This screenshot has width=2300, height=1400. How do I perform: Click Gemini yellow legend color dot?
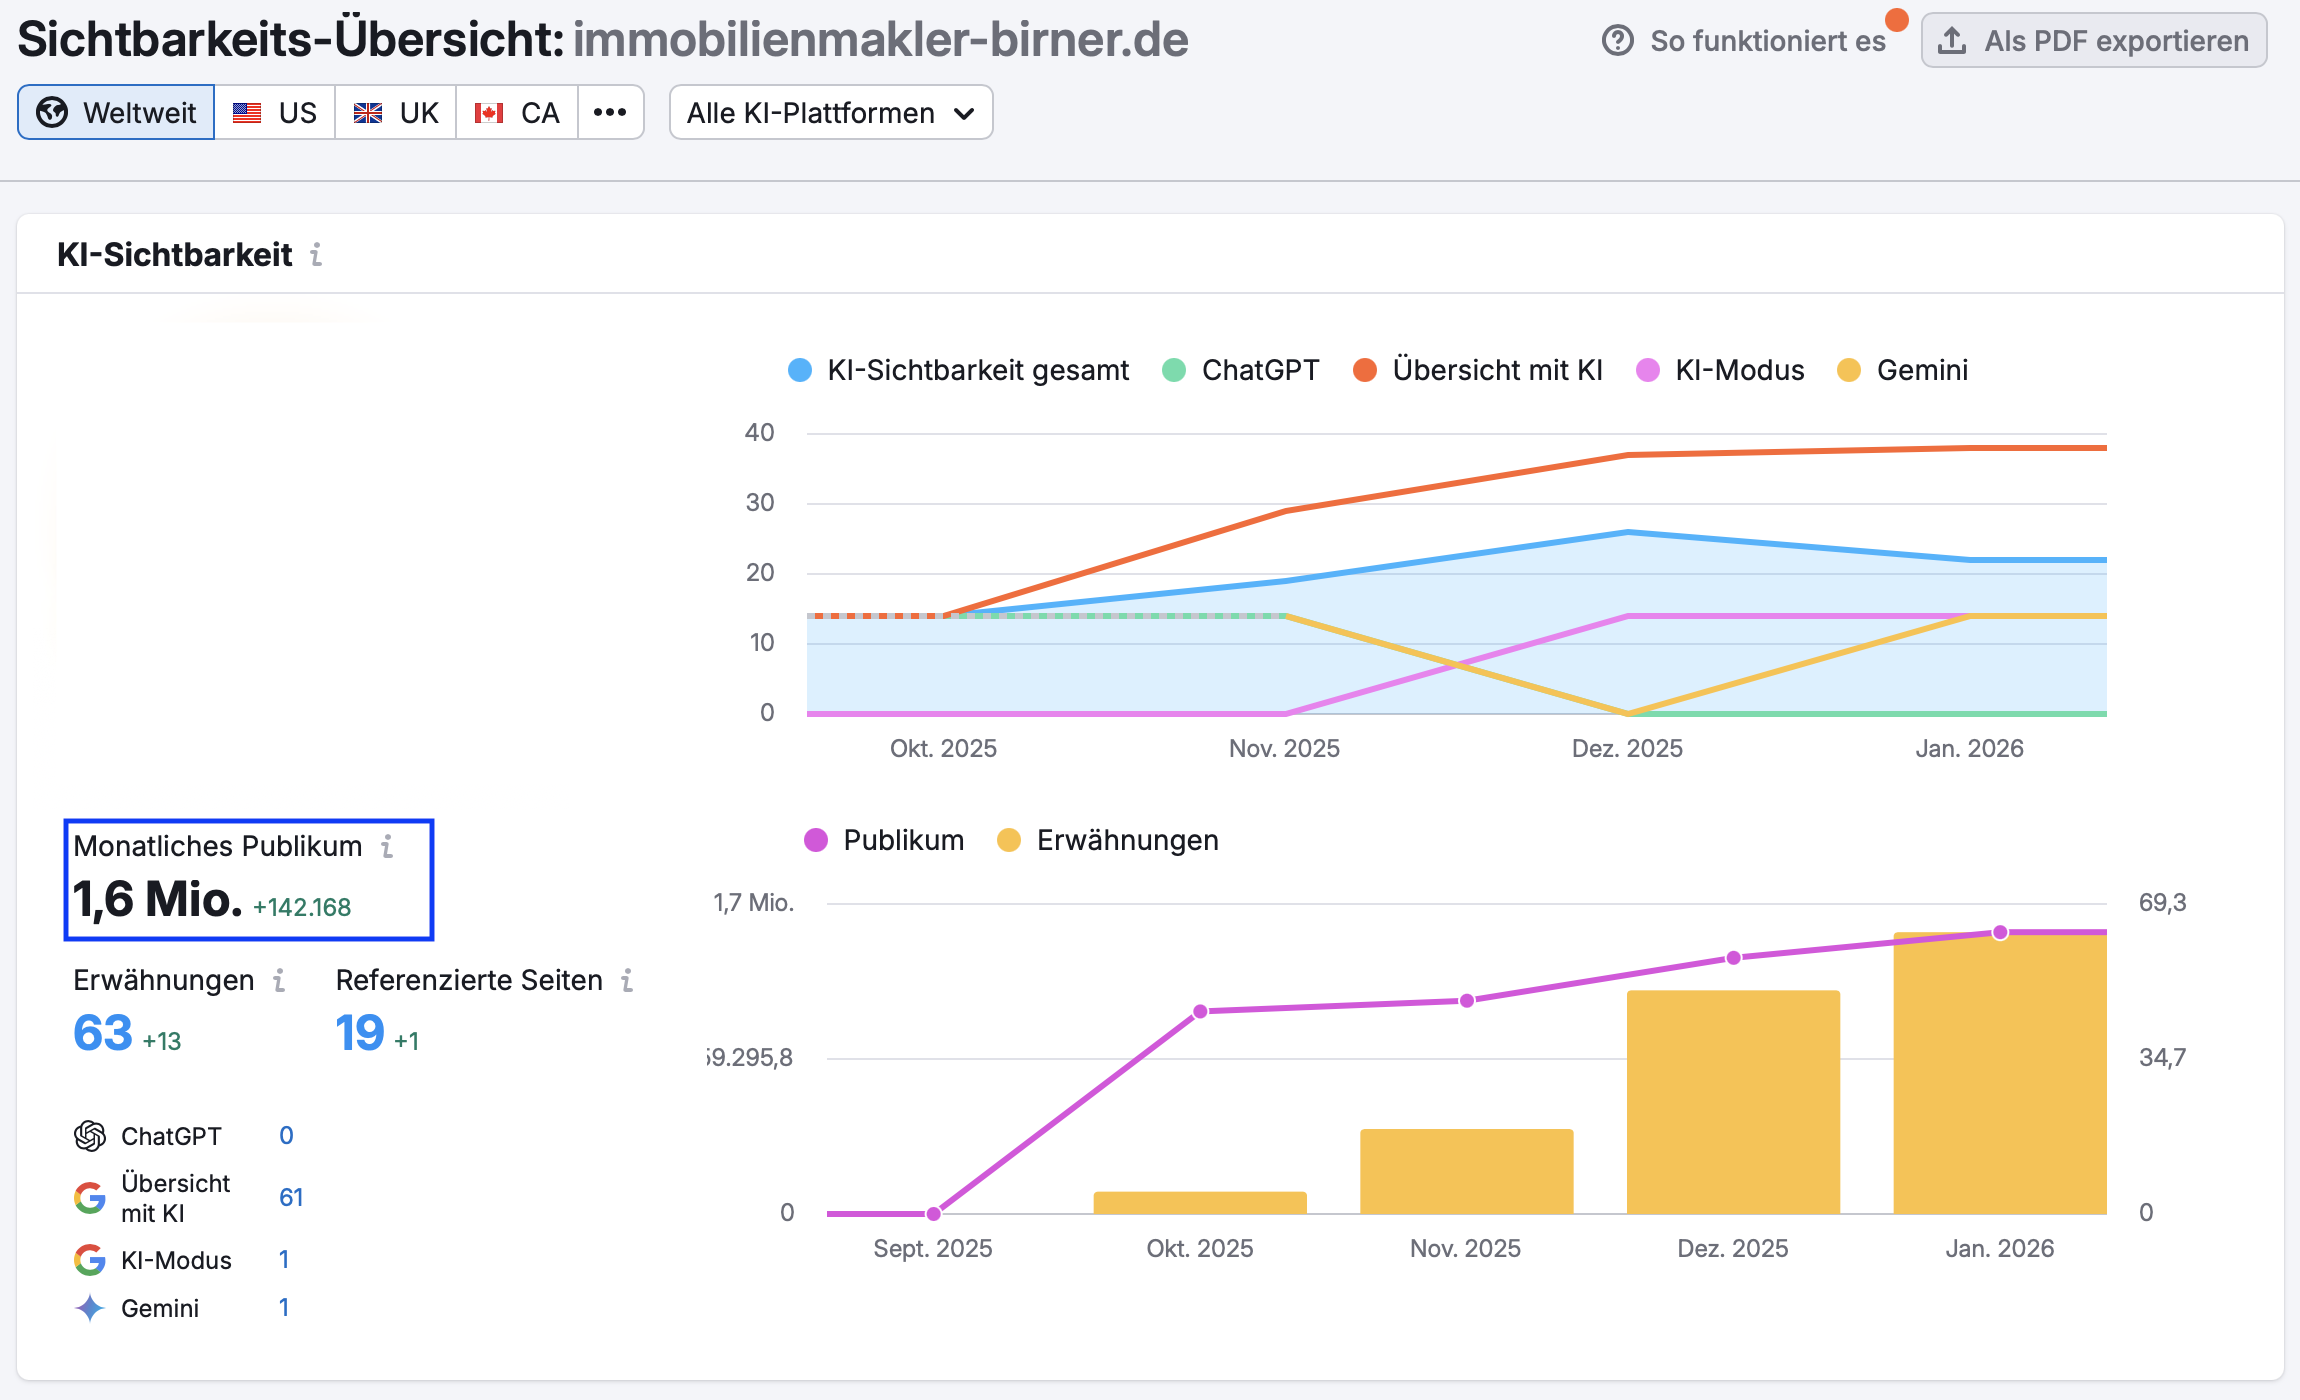[x=1849, y=371]
